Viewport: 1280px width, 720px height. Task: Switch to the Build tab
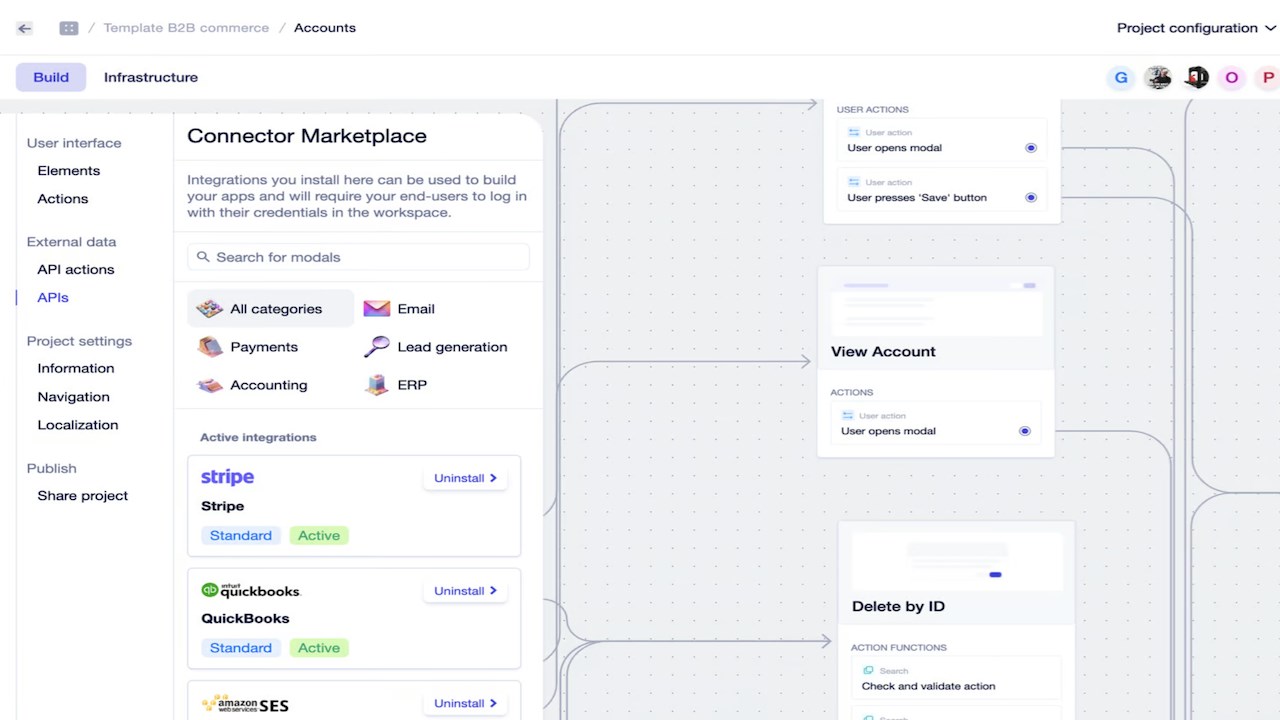51,77
